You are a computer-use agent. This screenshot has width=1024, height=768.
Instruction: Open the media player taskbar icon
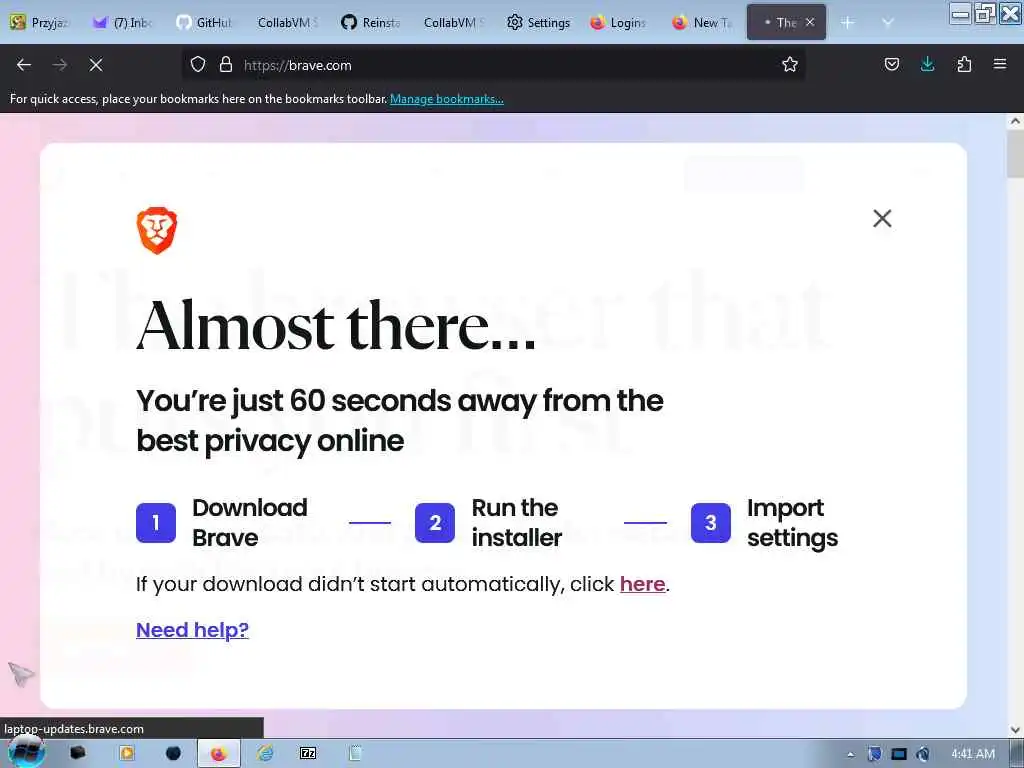127,754
